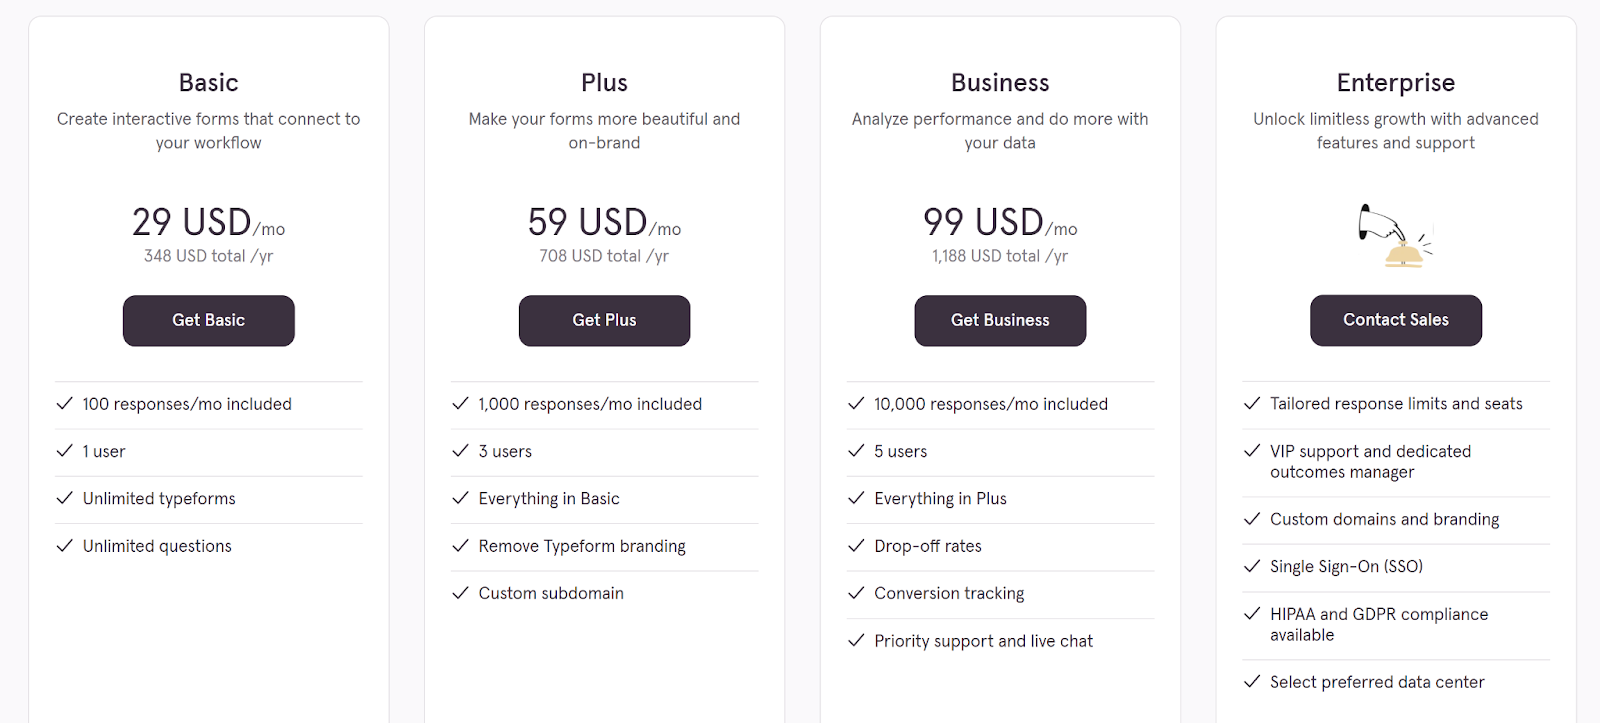Click checkmark next to Remove Typeform branding
Viewport: 1600px width, 723px height.
461,546
